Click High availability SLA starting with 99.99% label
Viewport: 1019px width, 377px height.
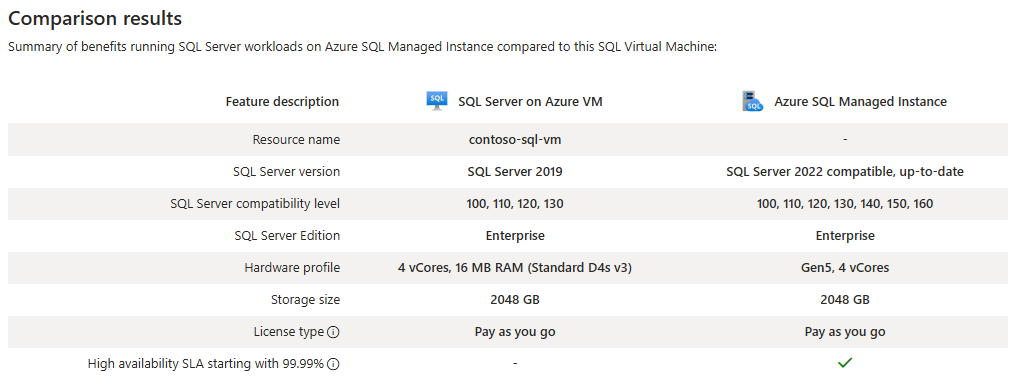pos(205,363)
